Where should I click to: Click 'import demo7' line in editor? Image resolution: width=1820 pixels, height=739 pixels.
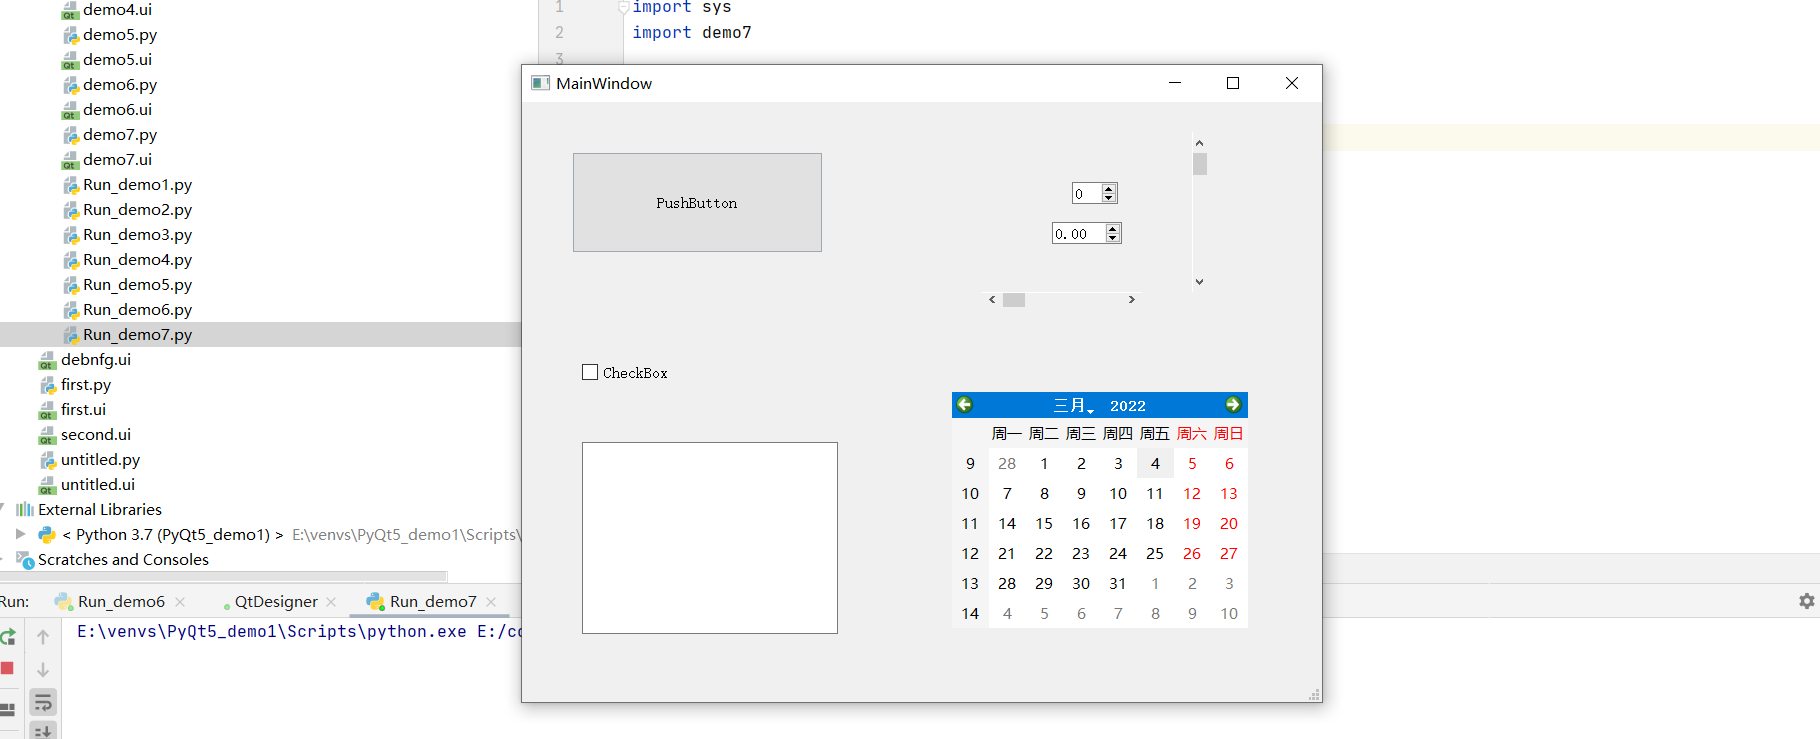[692, 32]
